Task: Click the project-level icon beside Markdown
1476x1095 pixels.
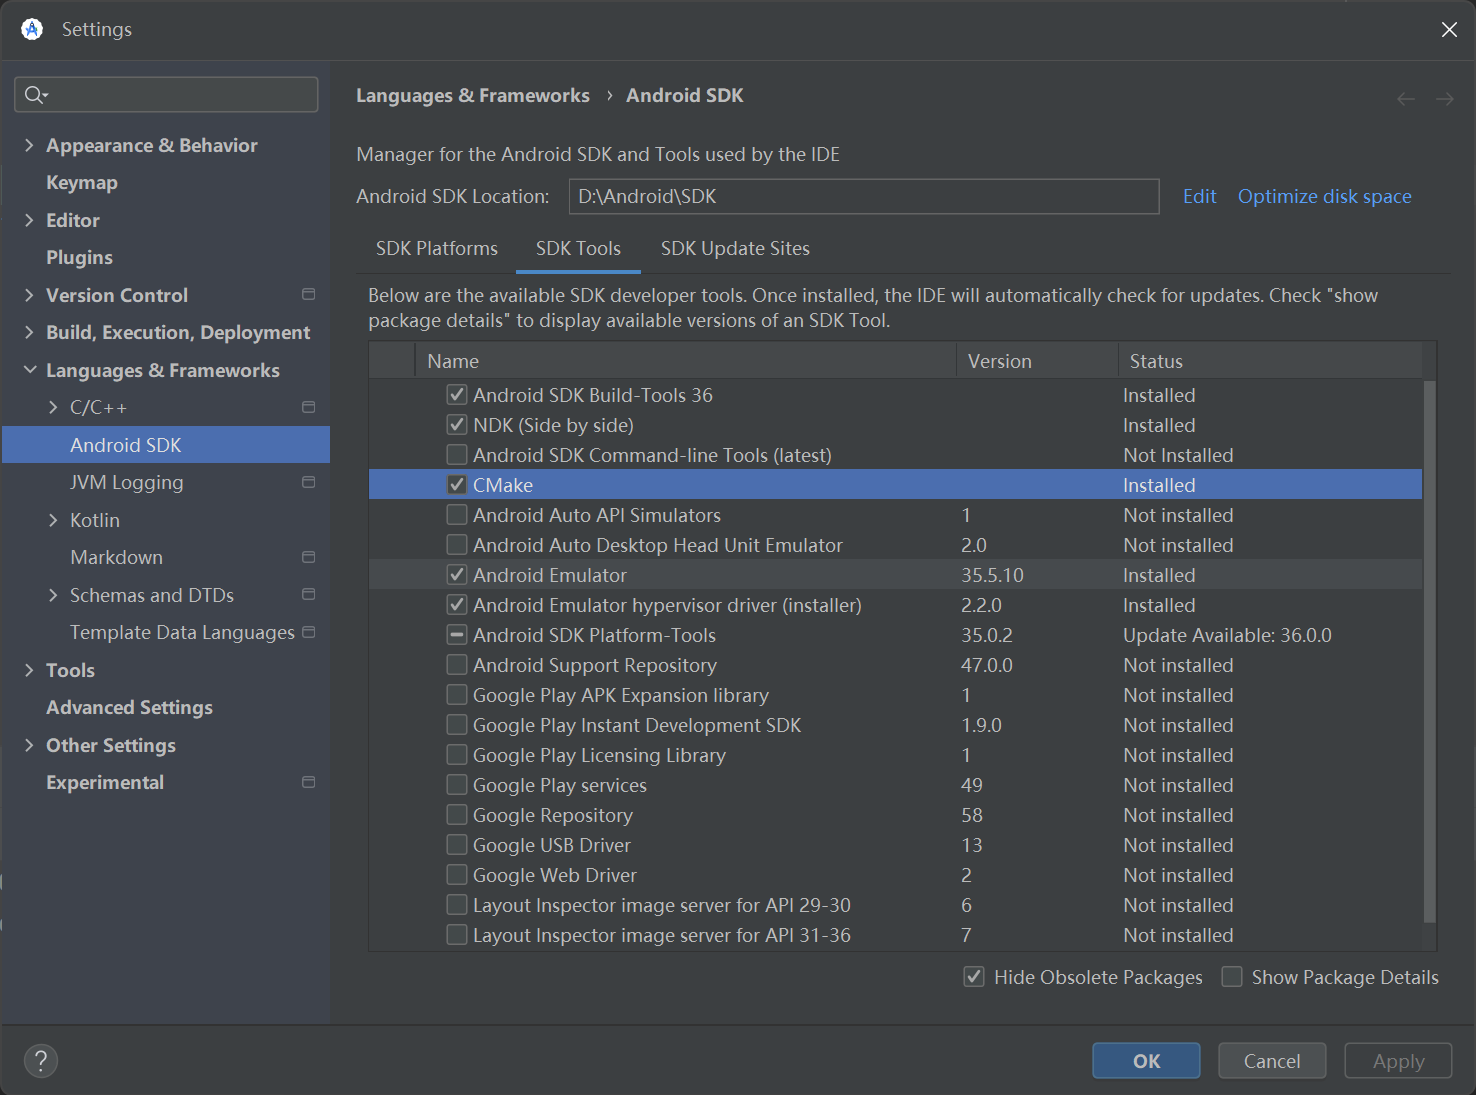Action: tap(308, 557)
